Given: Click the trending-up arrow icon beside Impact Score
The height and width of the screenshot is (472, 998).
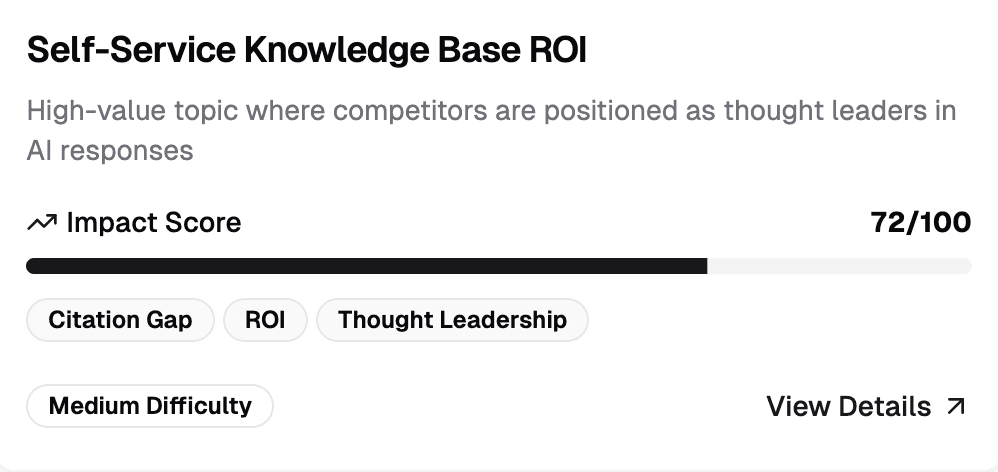Looking at the screenshot, I should pos(42,223).
